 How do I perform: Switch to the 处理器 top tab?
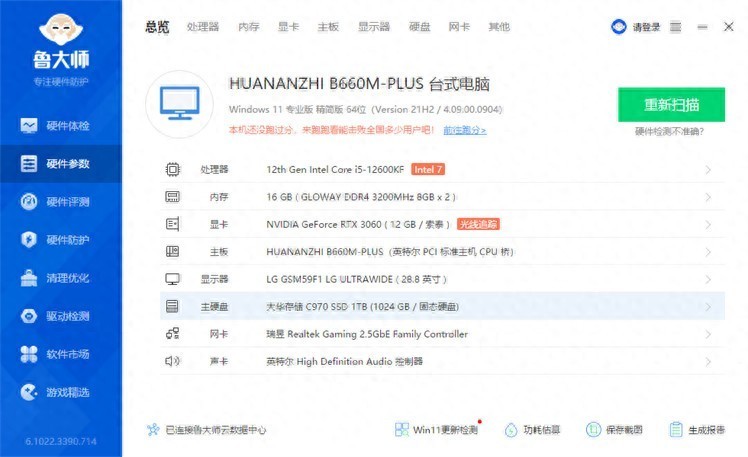tap(203, 27)
